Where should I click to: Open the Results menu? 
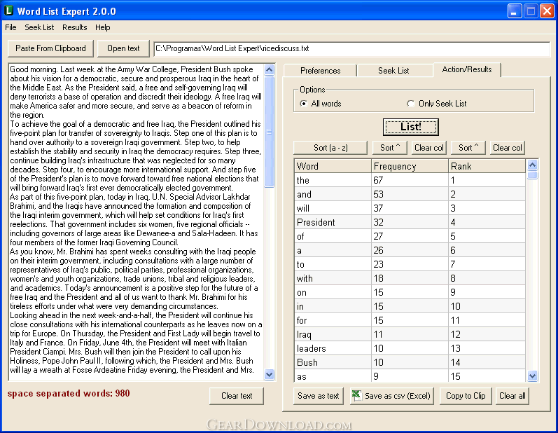coord(75,27)
